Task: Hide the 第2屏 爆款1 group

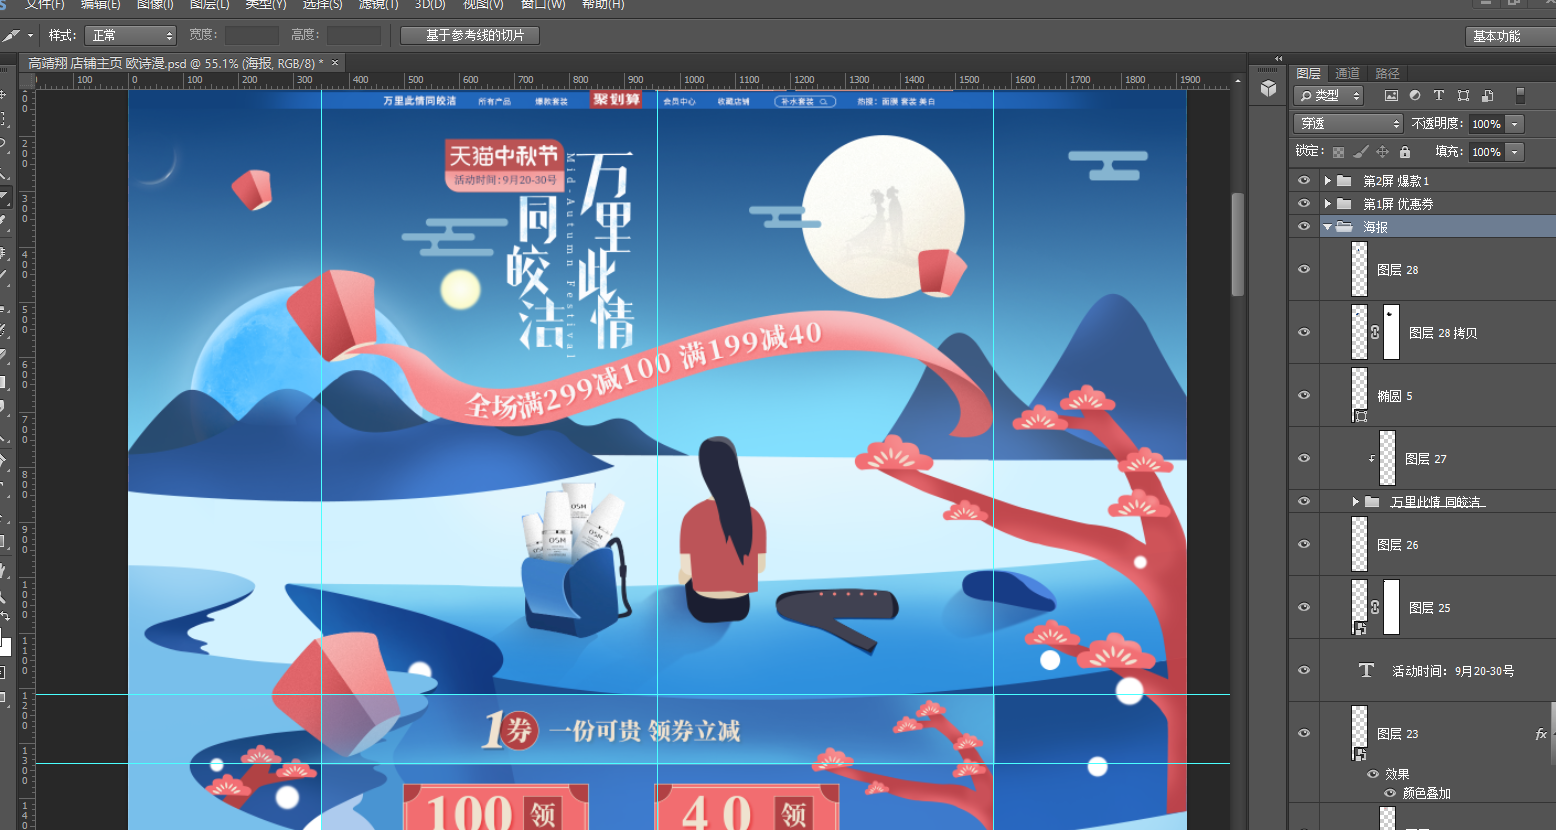Action: coord(1303,181)
